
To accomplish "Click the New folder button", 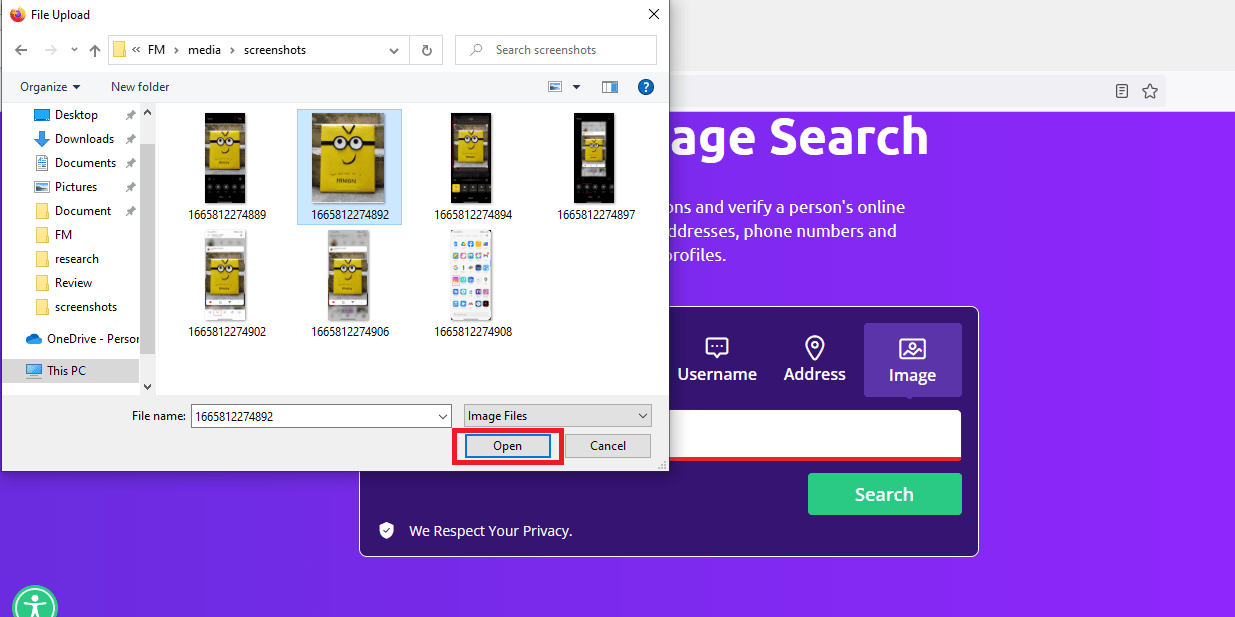I will [140, 87].
